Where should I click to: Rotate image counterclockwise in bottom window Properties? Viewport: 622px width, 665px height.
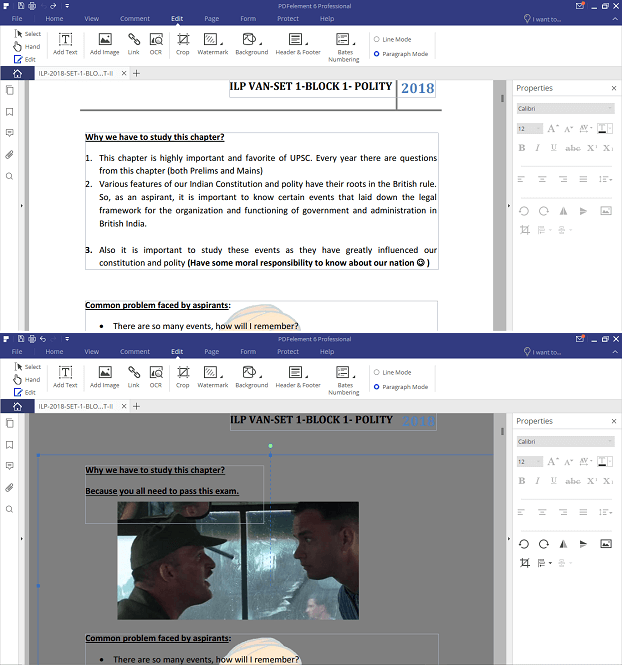(524, 544)
